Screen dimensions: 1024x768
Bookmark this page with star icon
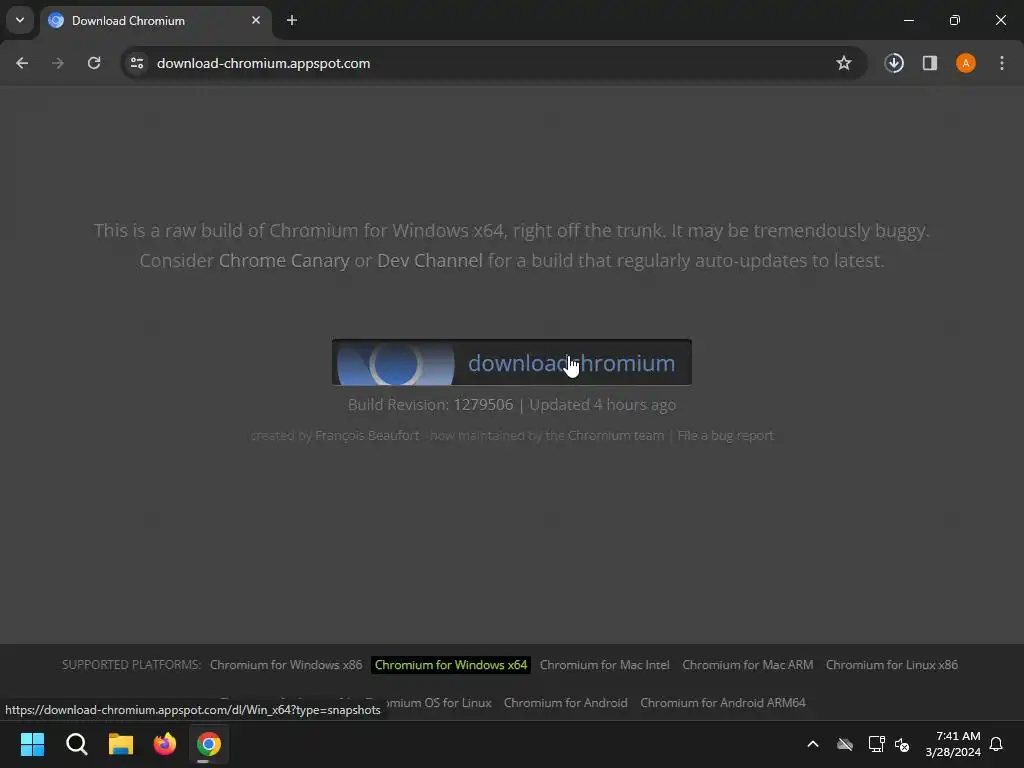pyautogui.click(x=844, y=63)
